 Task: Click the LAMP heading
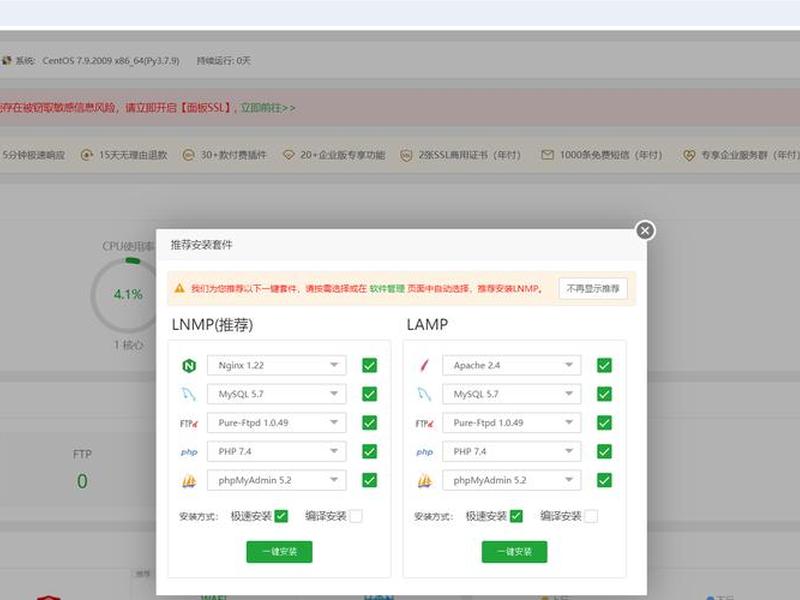[x=427, y=324]
